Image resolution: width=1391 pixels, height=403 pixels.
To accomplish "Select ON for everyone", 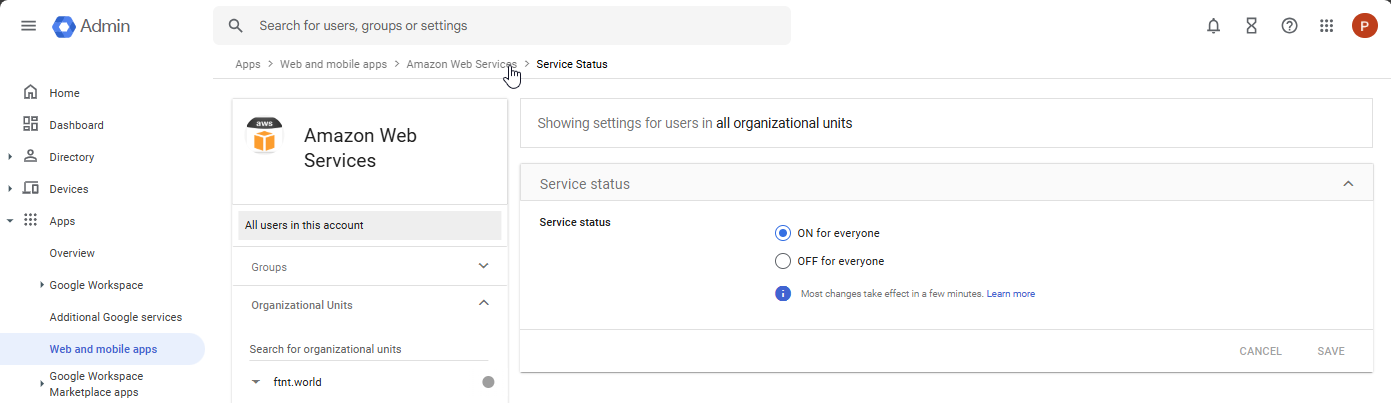I will 783,233.
